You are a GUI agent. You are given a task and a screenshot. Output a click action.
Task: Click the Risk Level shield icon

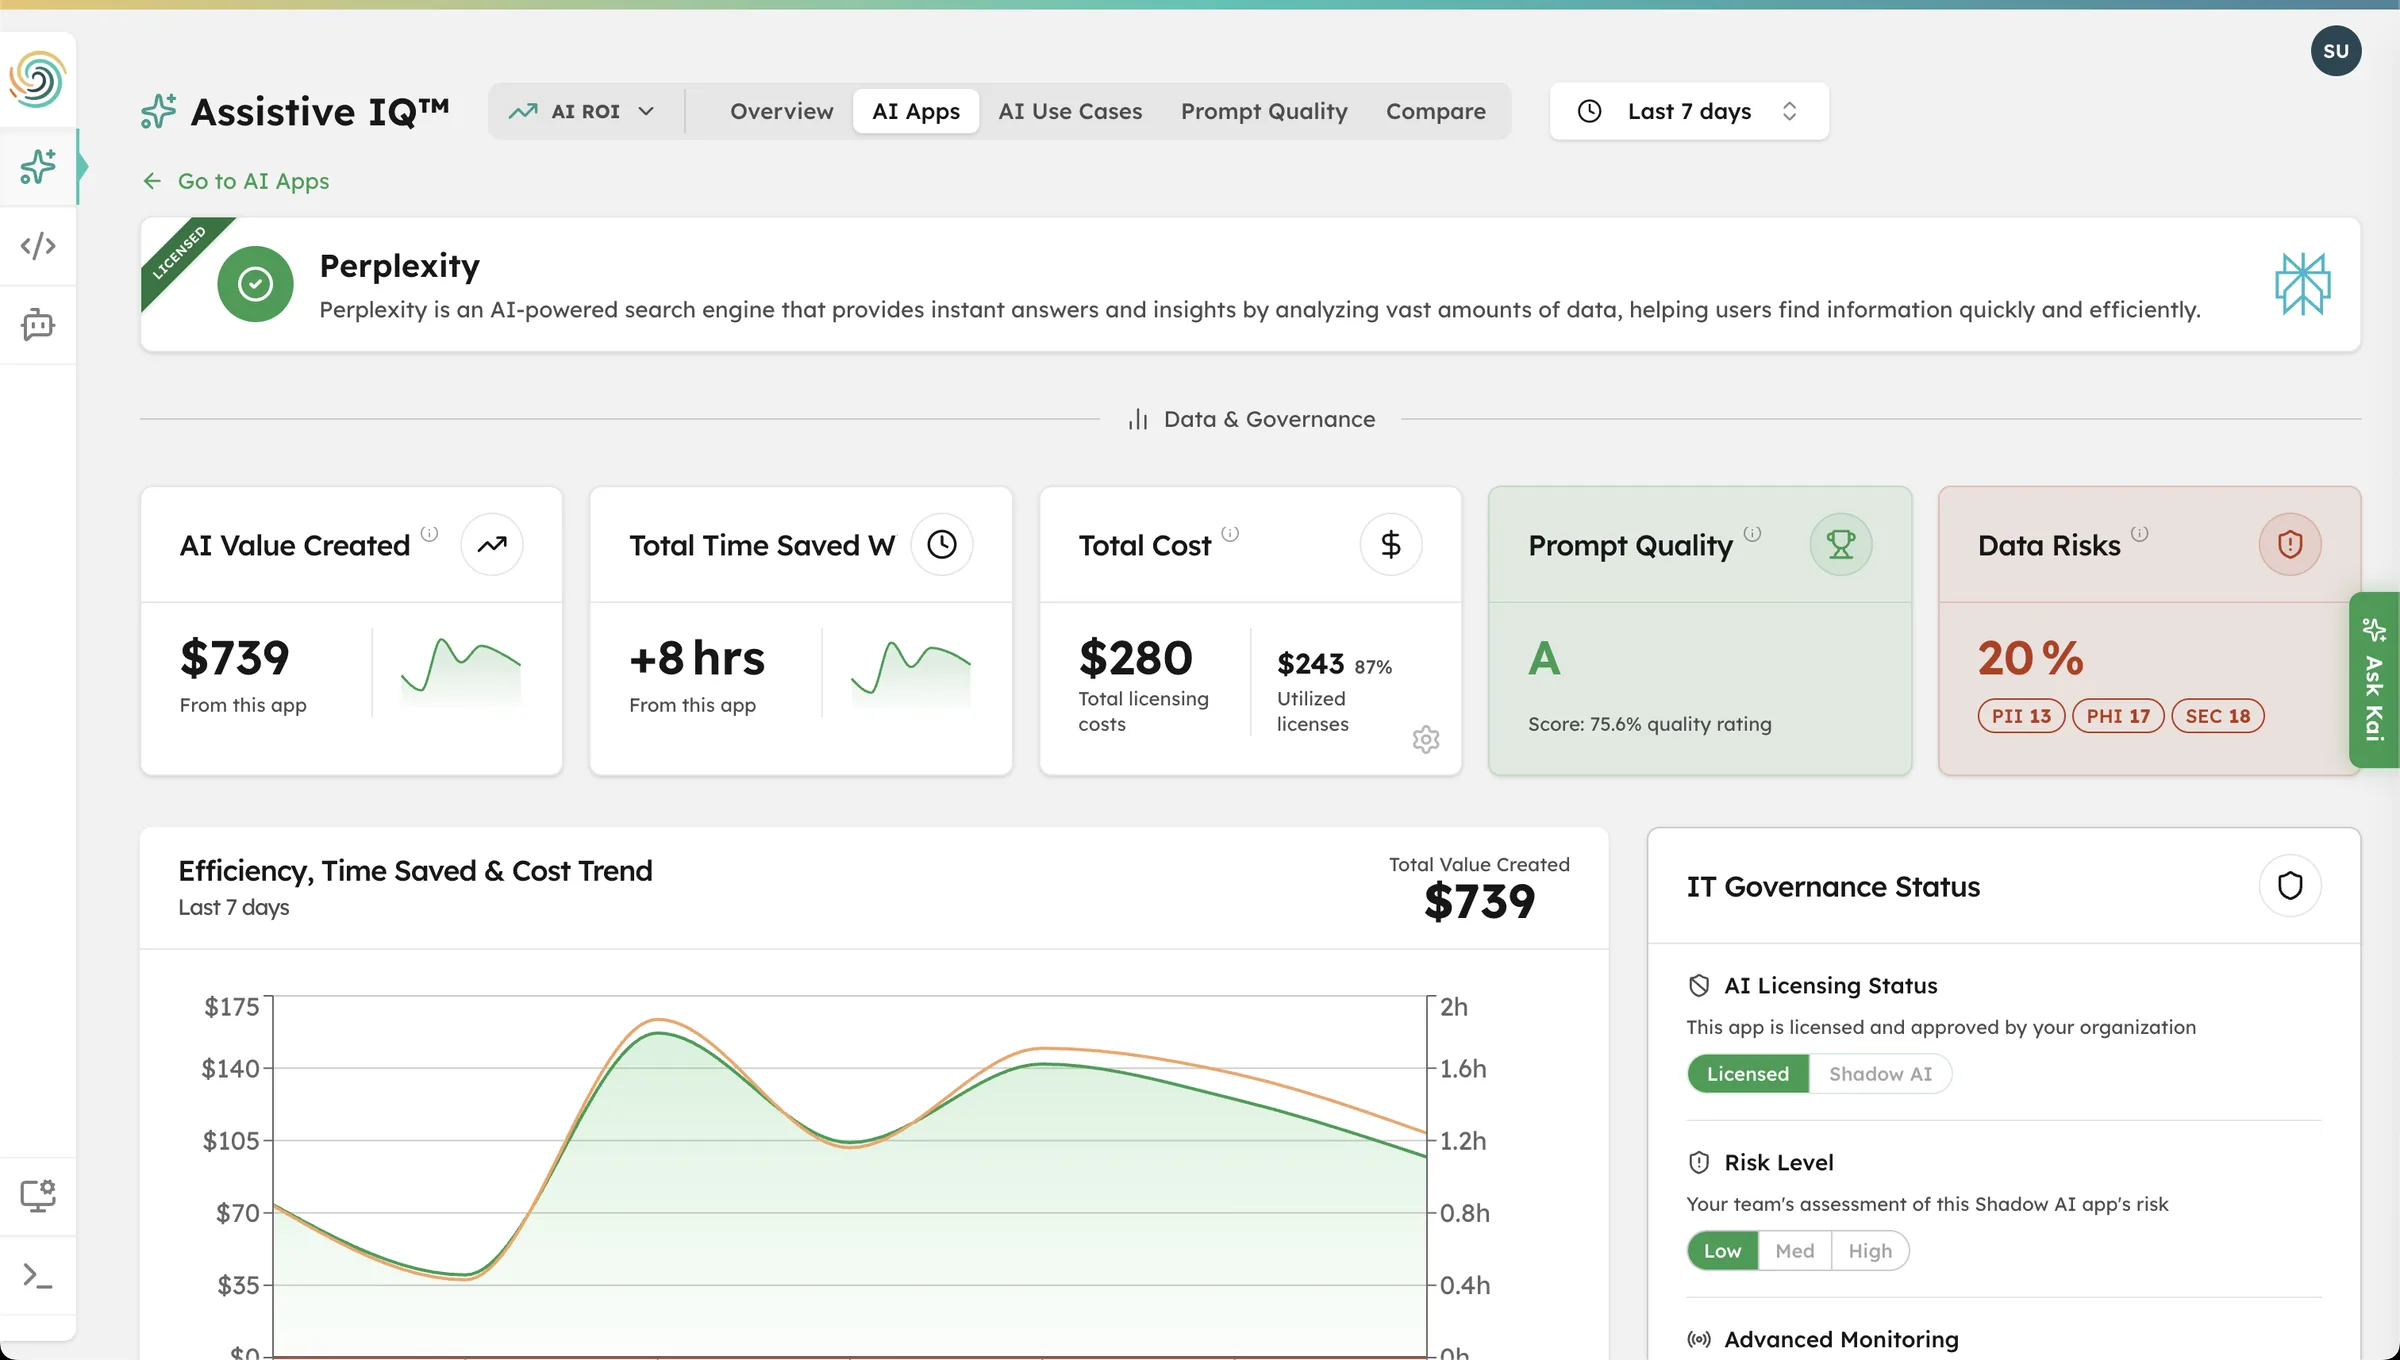click(x=1699, y=1162)
